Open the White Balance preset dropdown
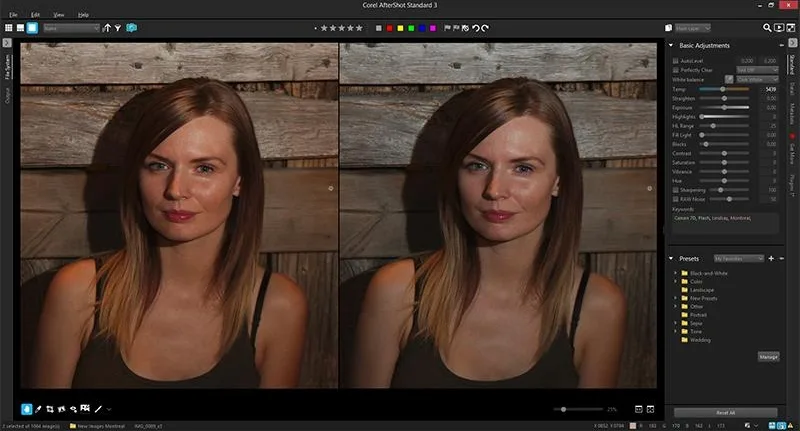800x431 pixels. tap(757, 80)
